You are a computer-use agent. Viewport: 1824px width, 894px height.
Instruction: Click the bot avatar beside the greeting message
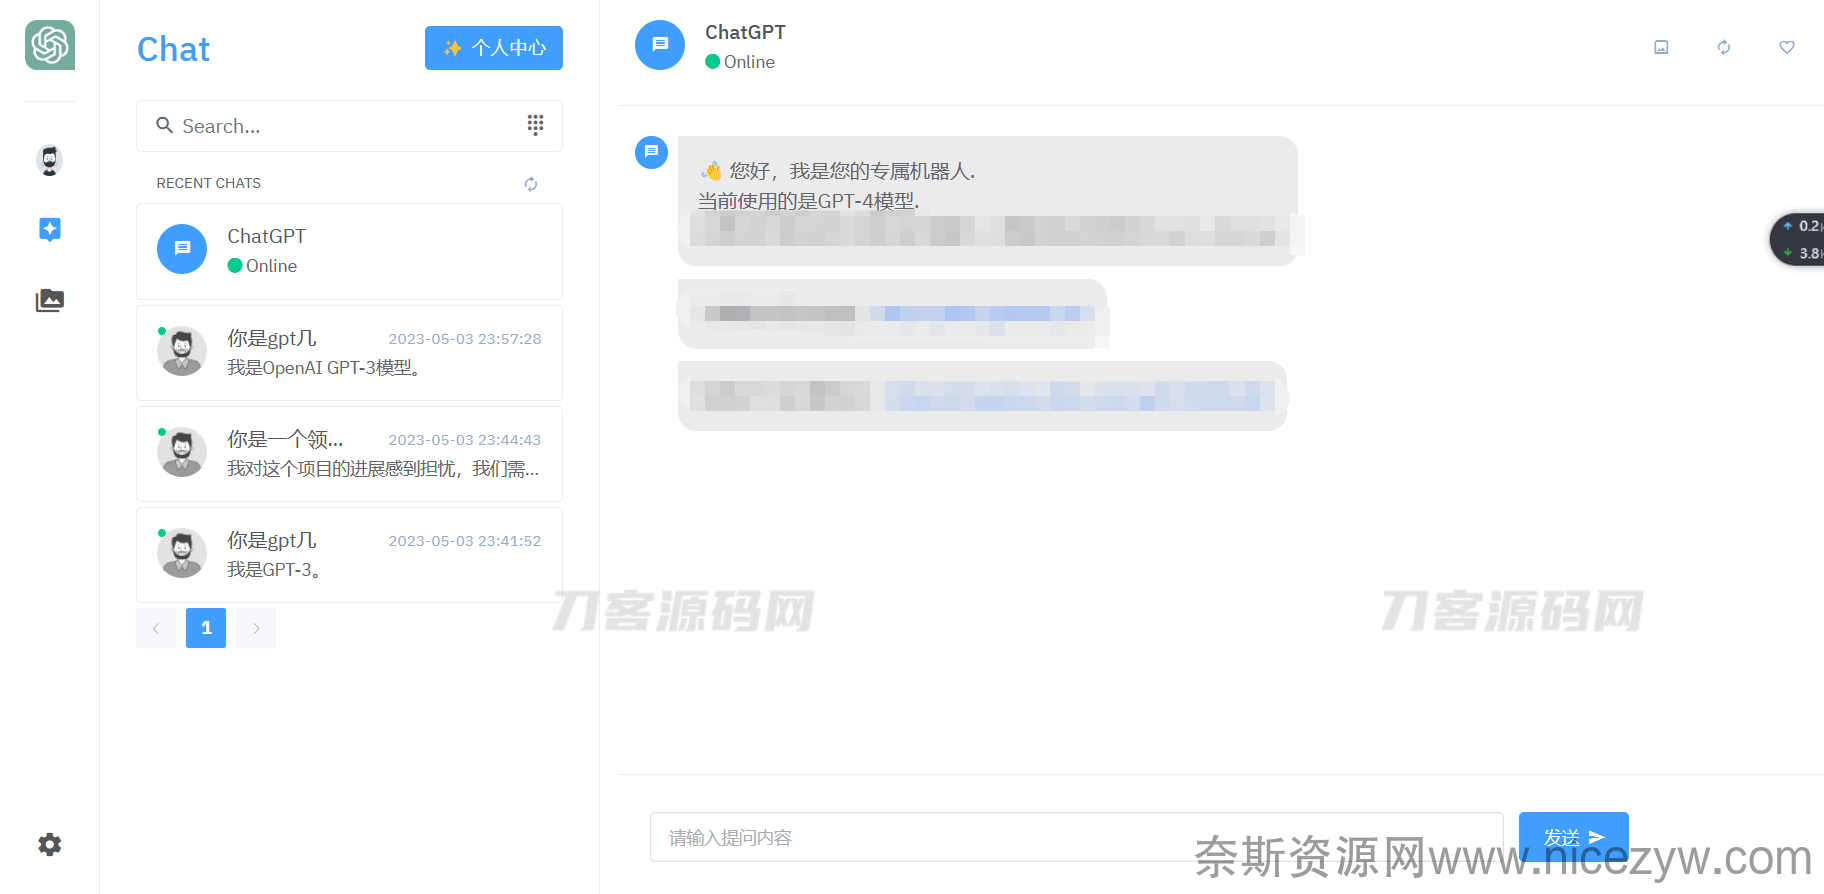[652, 152]
